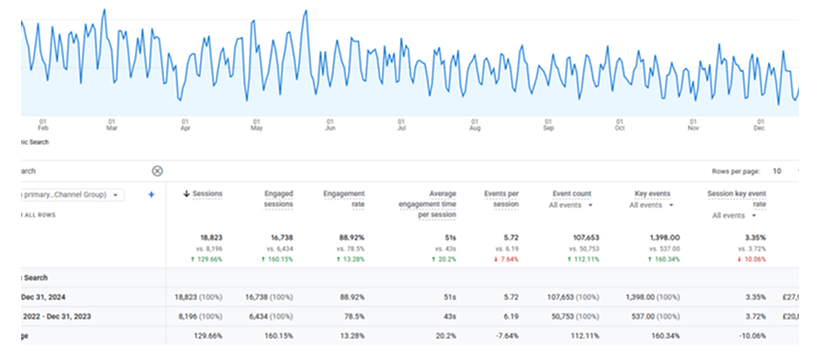Click the green '↑ 160.34%' Key events indicator
The width and height of the screenshot is (820, 361).
click(x=663, y=260)
